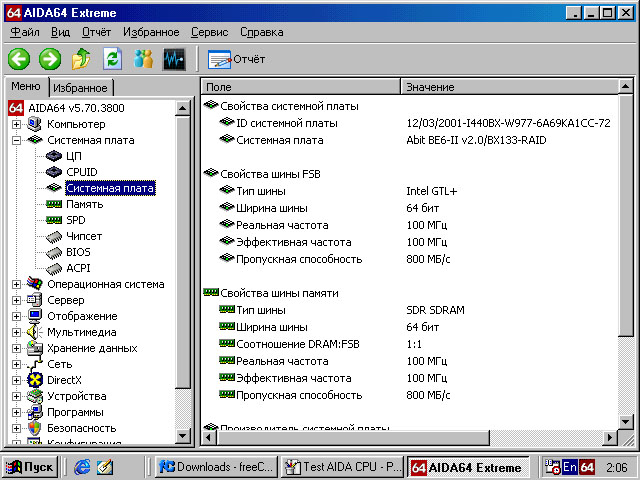
Task: Switch to Test AIDA CPU taskbar window
Action: [342, 467]
